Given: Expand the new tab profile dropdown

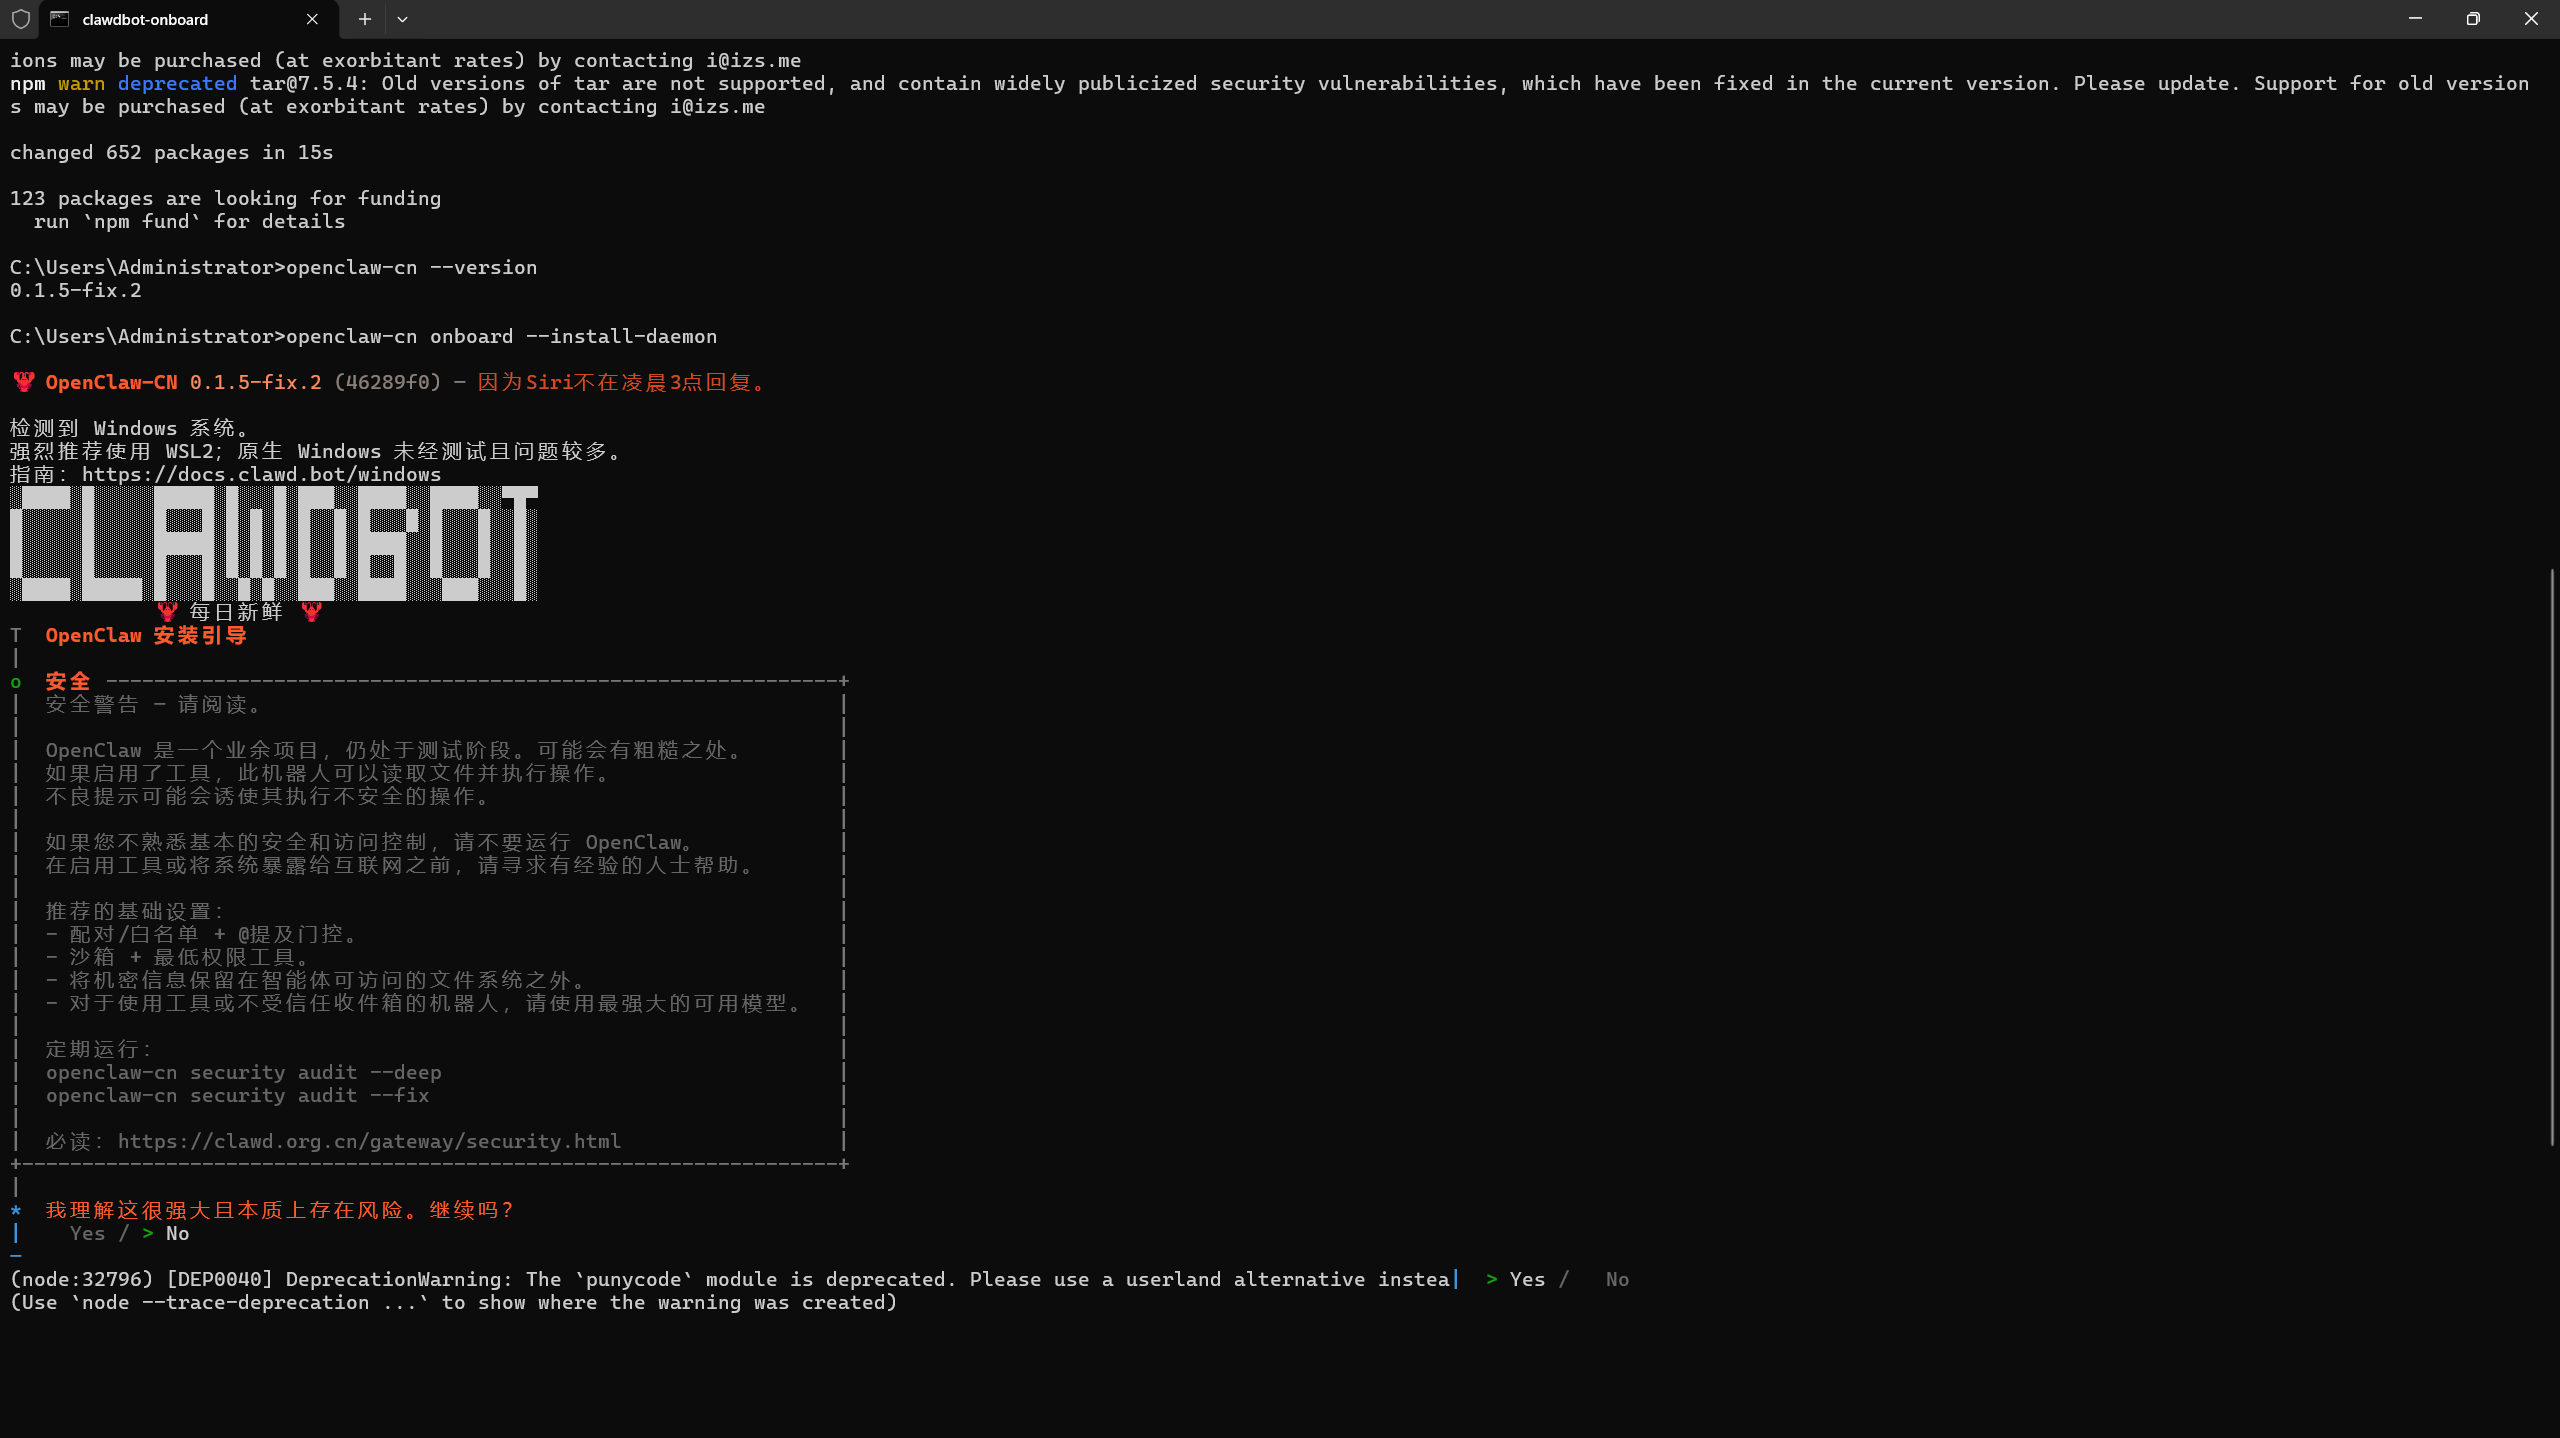Looking at the screenshot, I should coord(402,19).
